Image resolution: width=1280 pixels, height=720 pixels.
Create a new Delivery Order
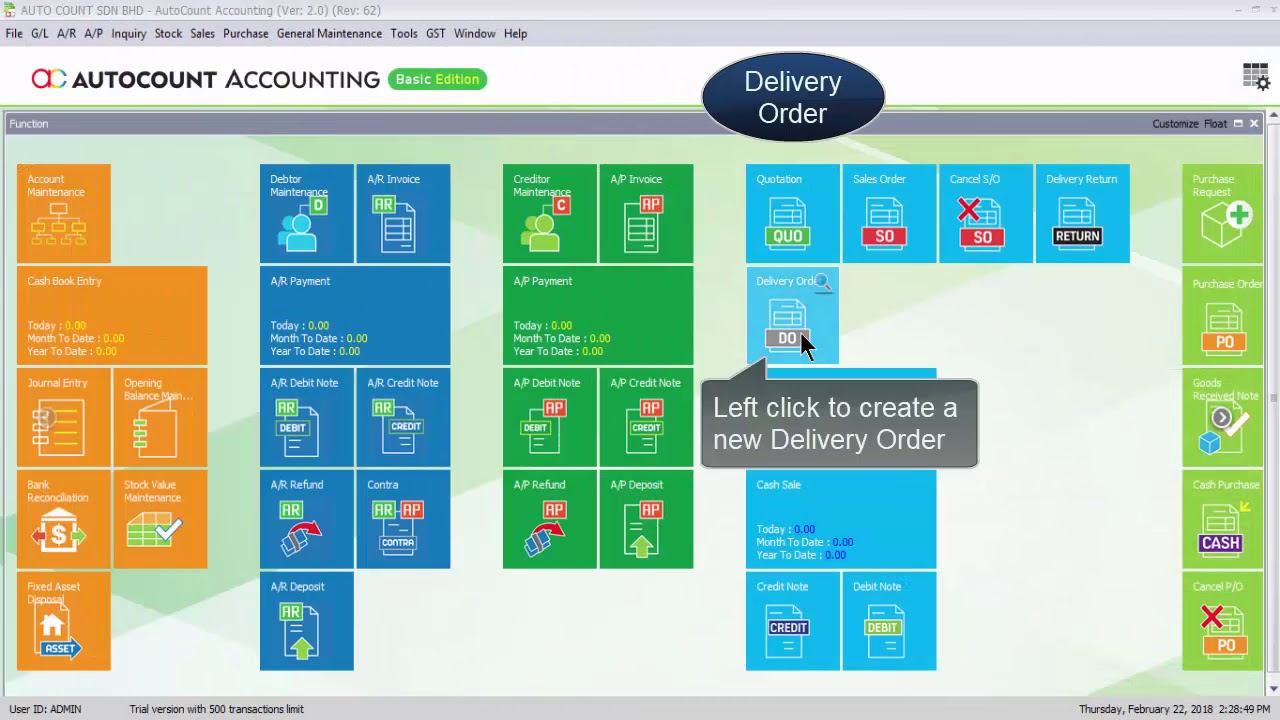tap(793, 316)
